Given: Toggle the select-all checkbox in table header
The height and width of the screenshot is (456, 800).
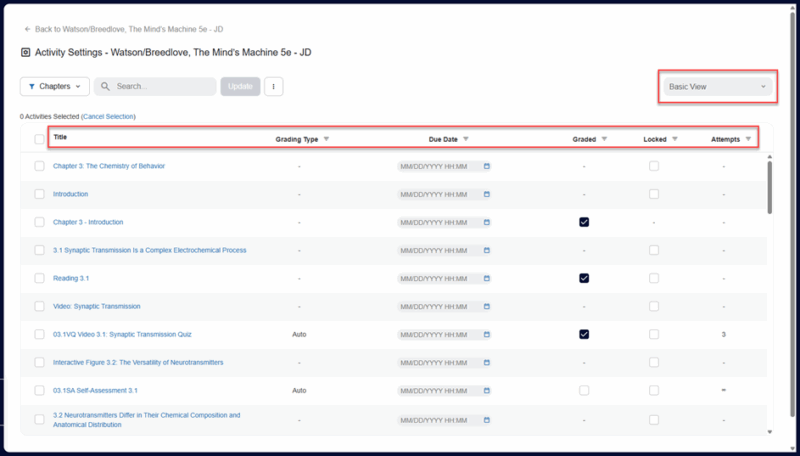Looking at the screenshot, I should pos(39,139).
